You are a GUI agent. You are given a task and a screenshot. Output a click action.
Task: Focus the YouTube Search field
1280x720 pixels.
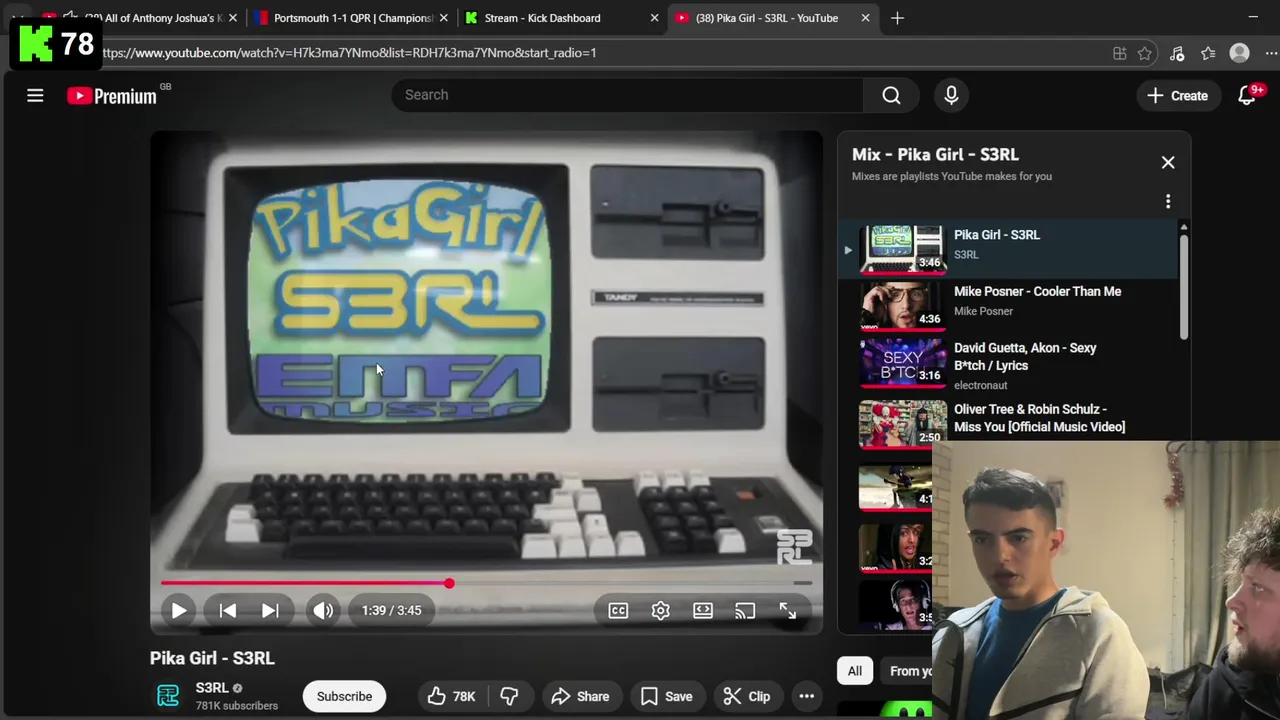pos(628,95)
